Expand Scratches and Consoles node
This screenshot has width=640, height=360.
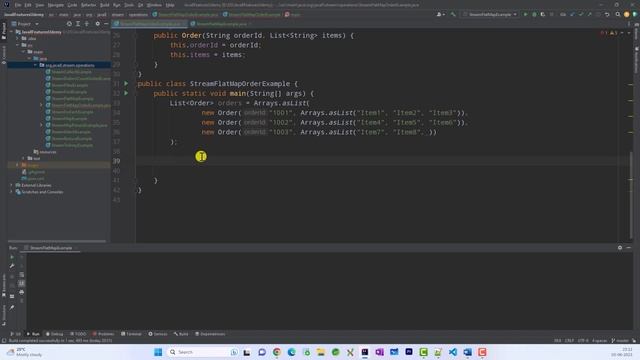[x=12, y=192]
